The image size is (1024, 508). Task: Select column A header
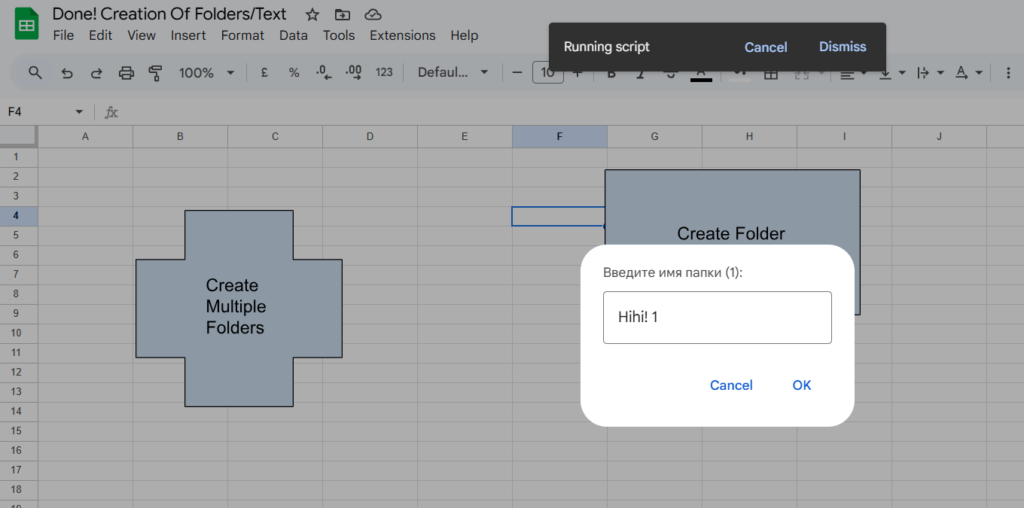[85, 136]
